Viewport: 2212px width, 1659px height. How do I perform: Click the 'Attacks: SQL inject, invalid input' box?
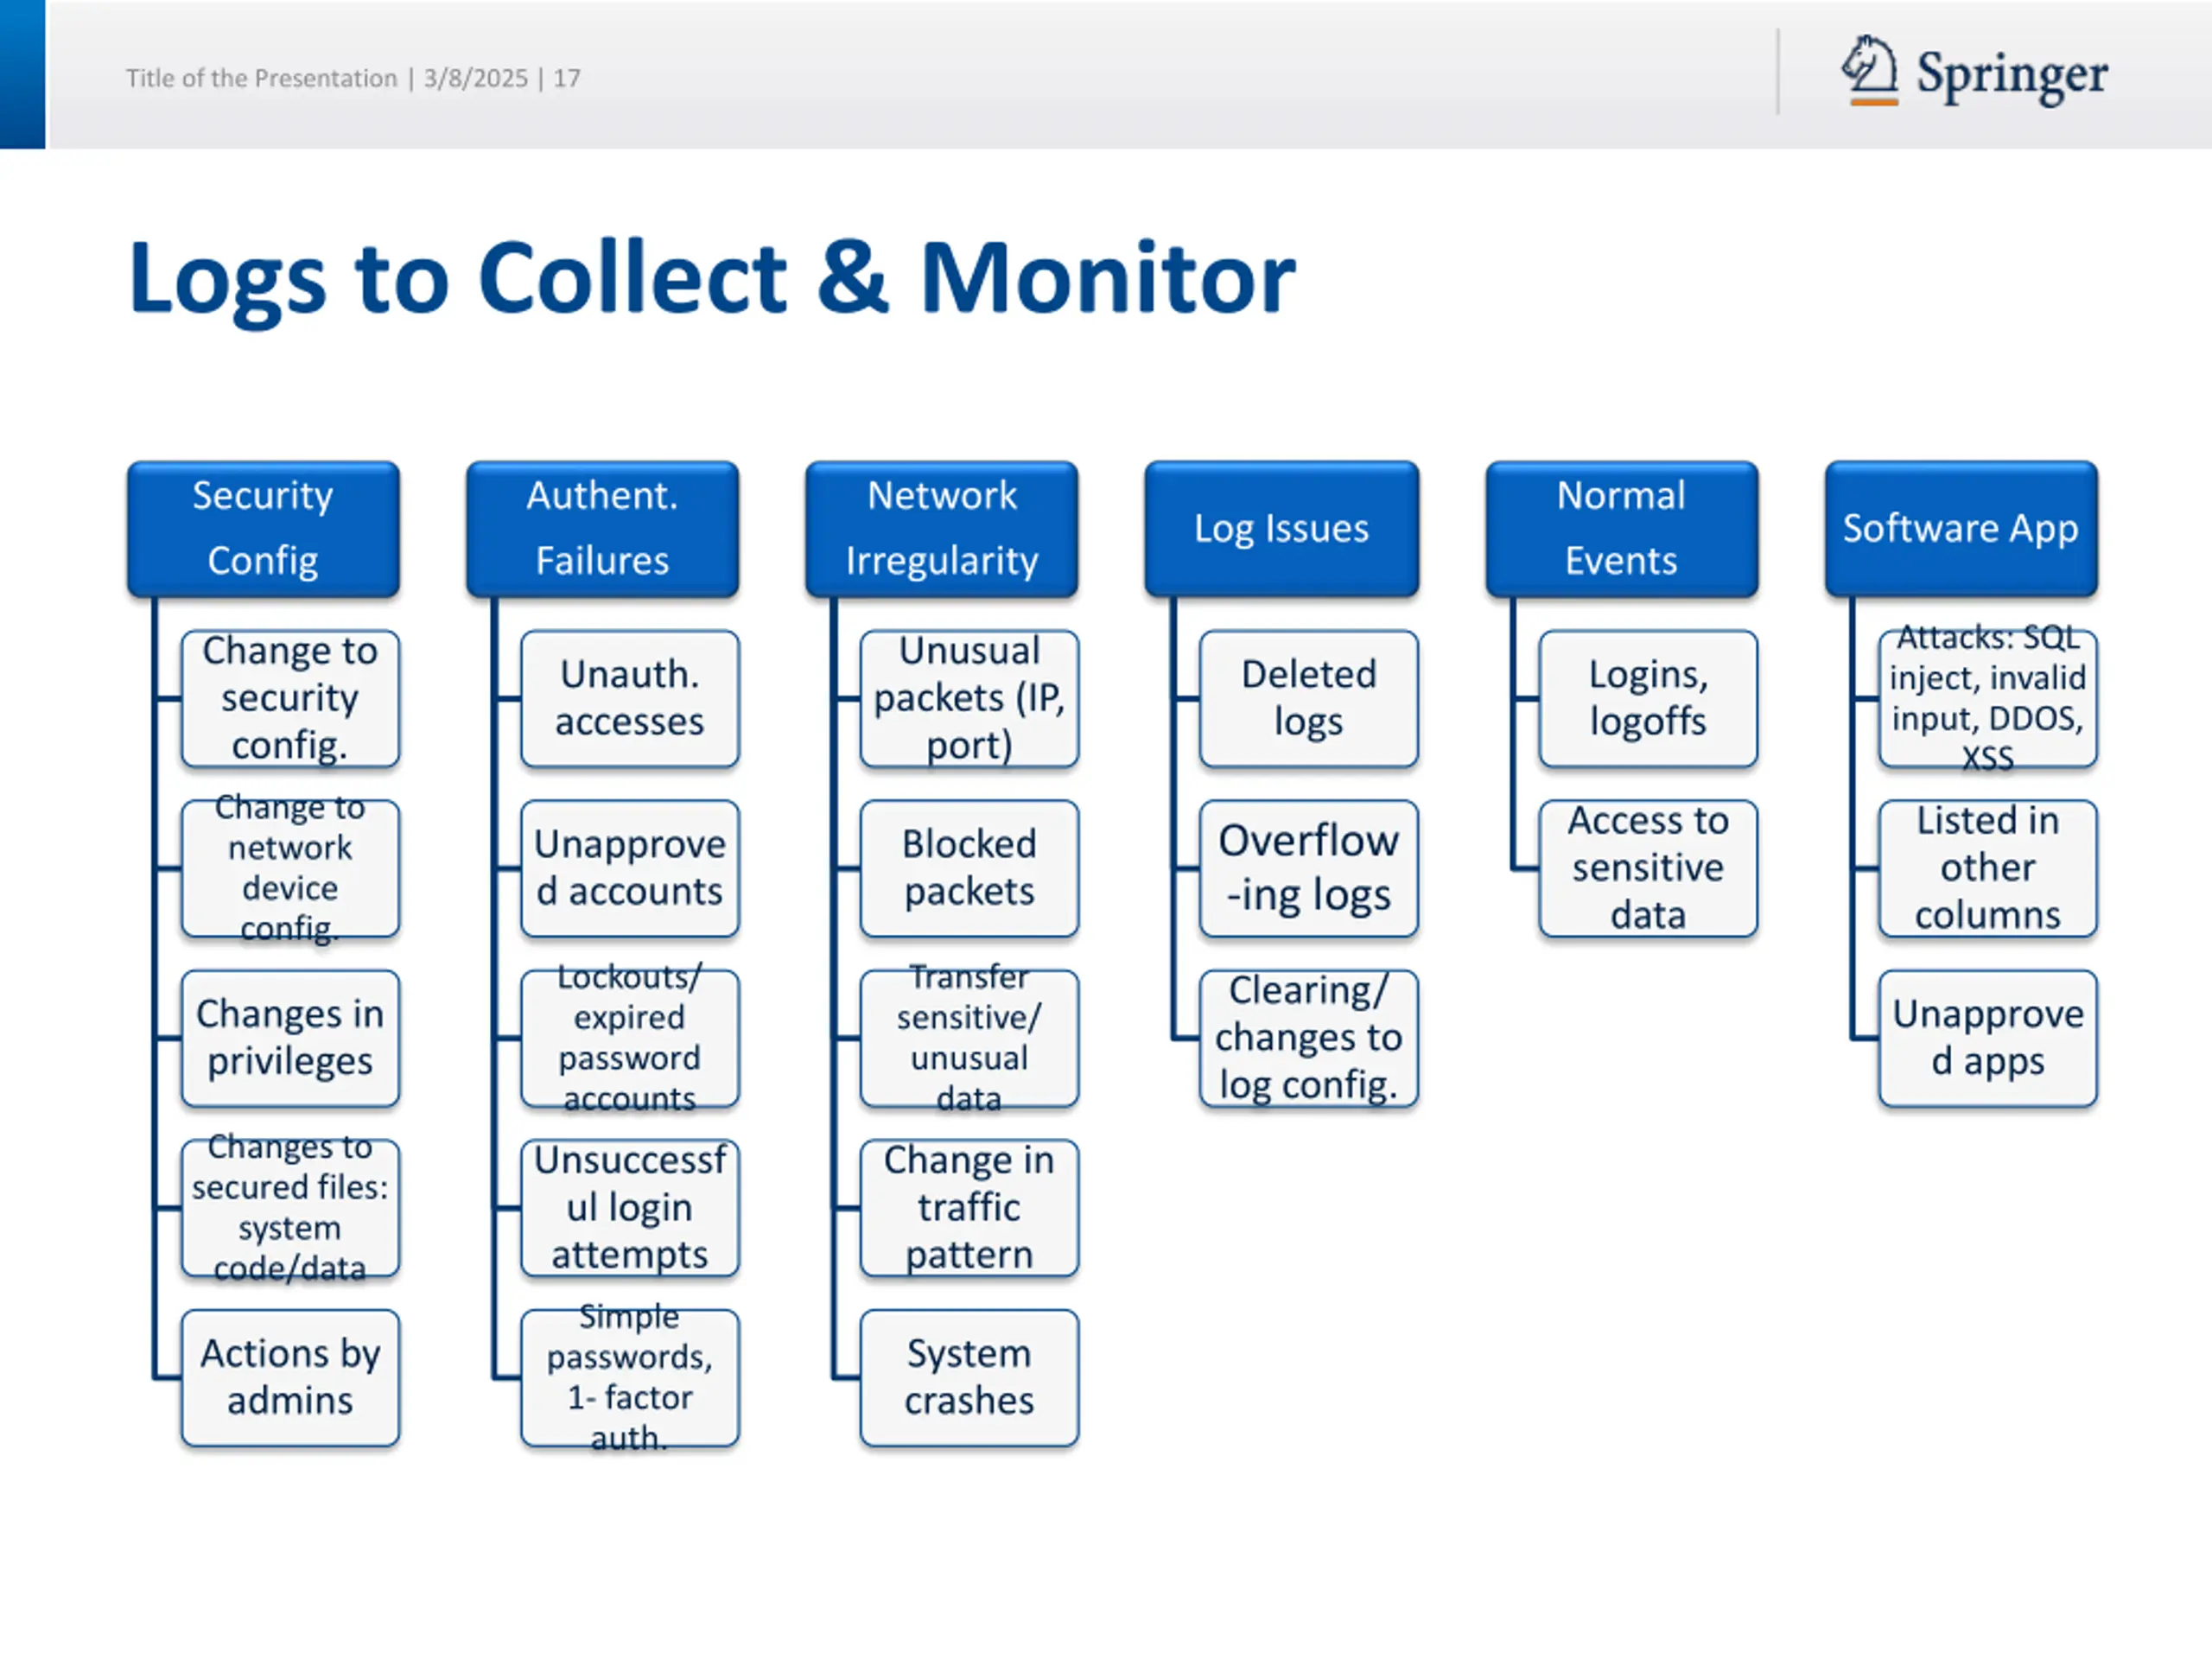pyautogui.click(x=1988, y=698)
